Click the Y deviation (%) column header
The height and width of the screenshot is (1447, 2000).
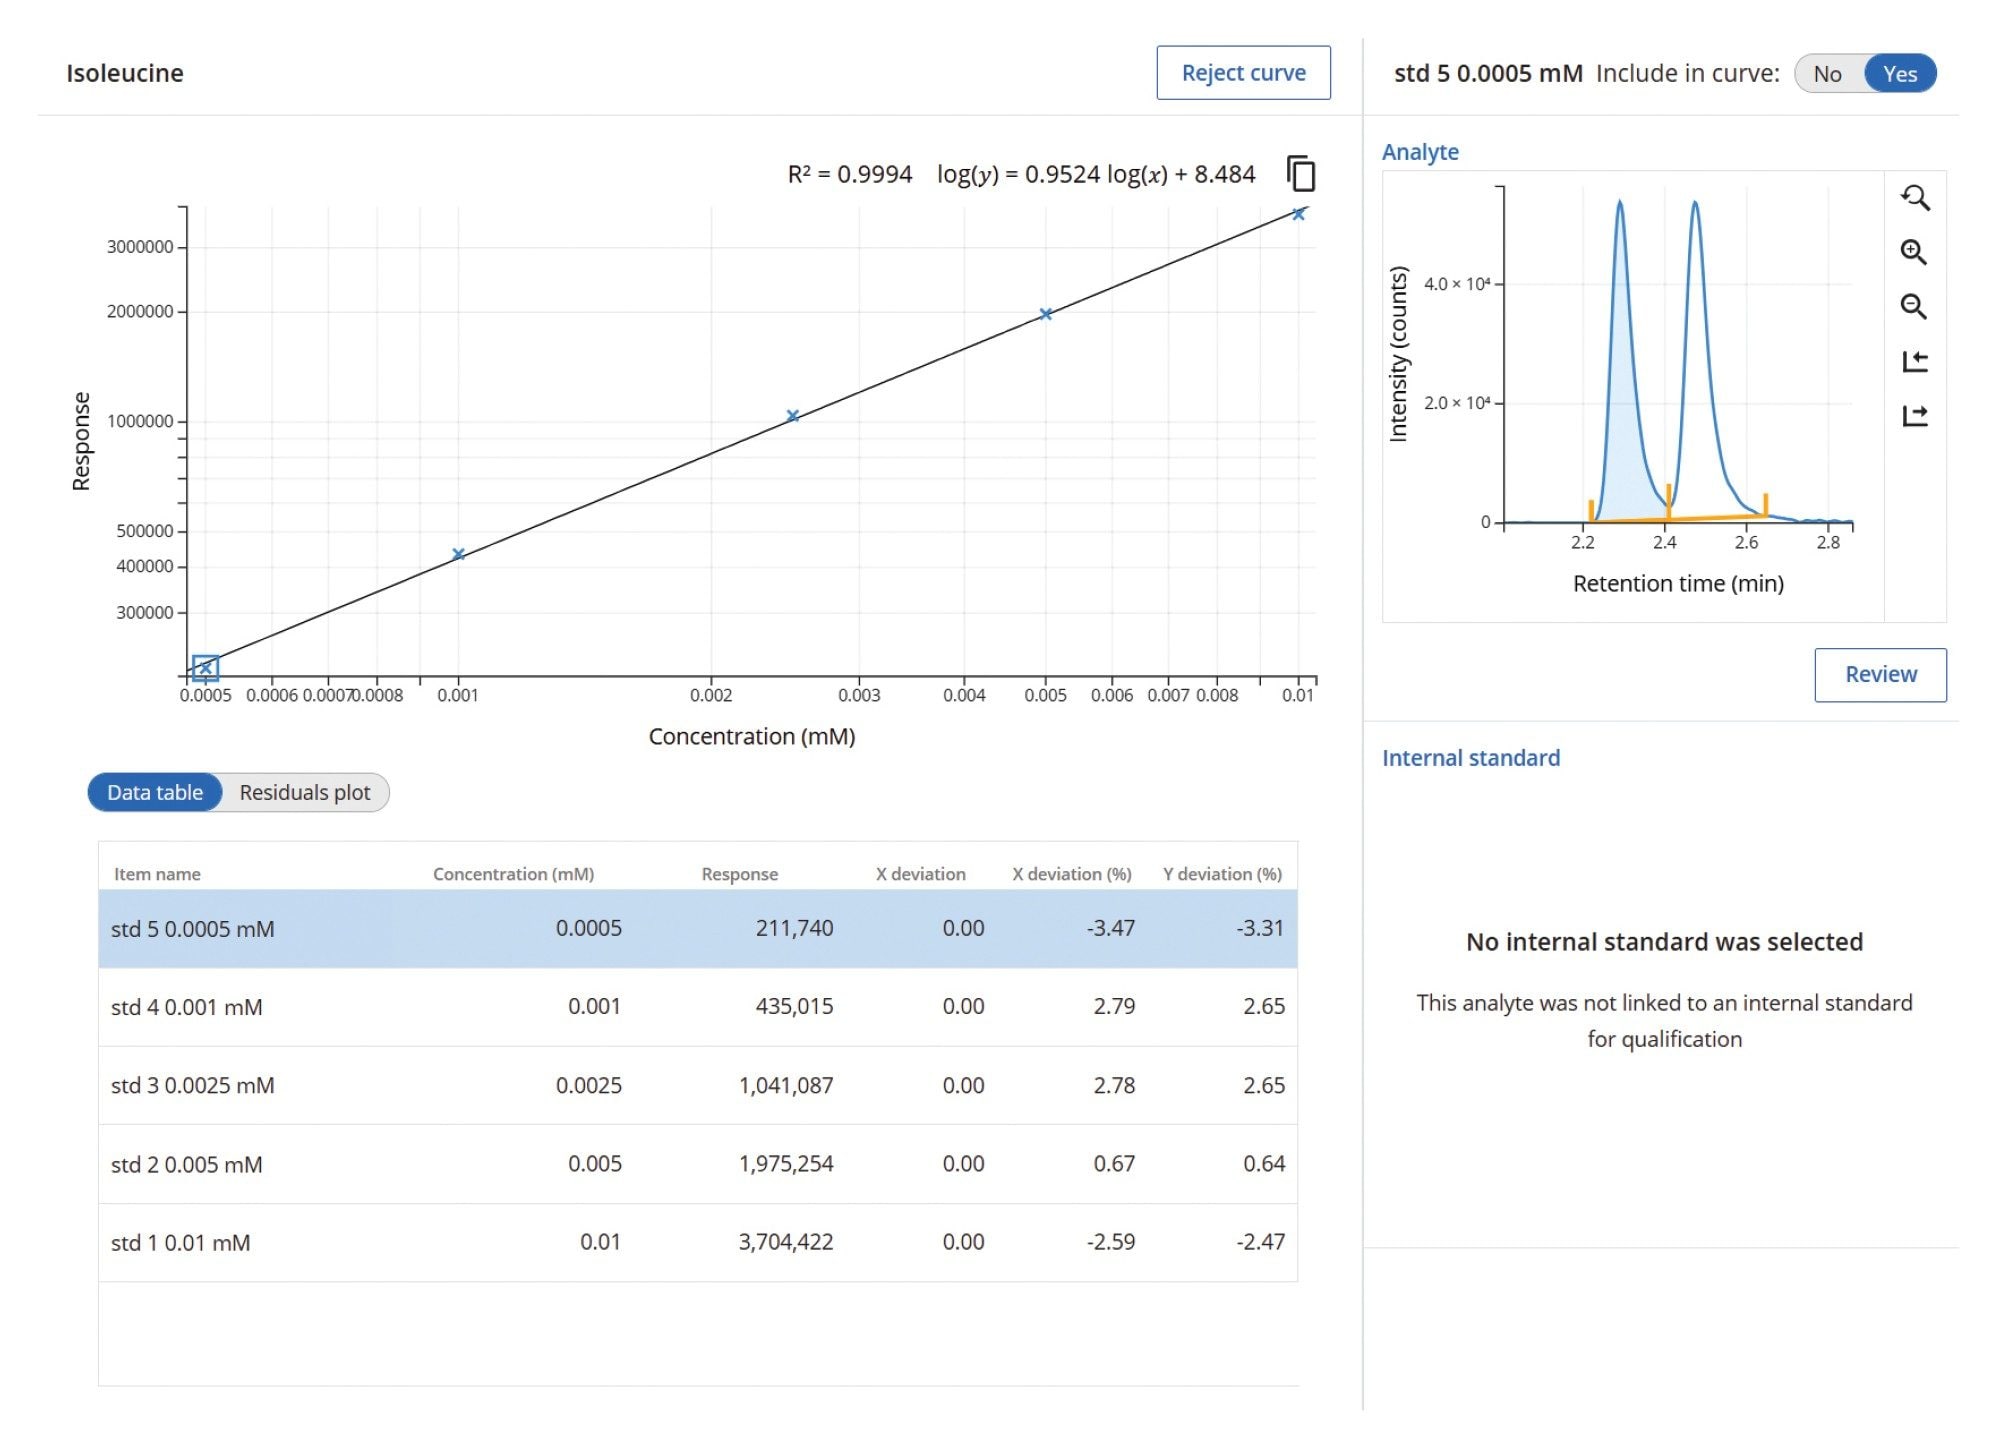tap(1221, 874)
